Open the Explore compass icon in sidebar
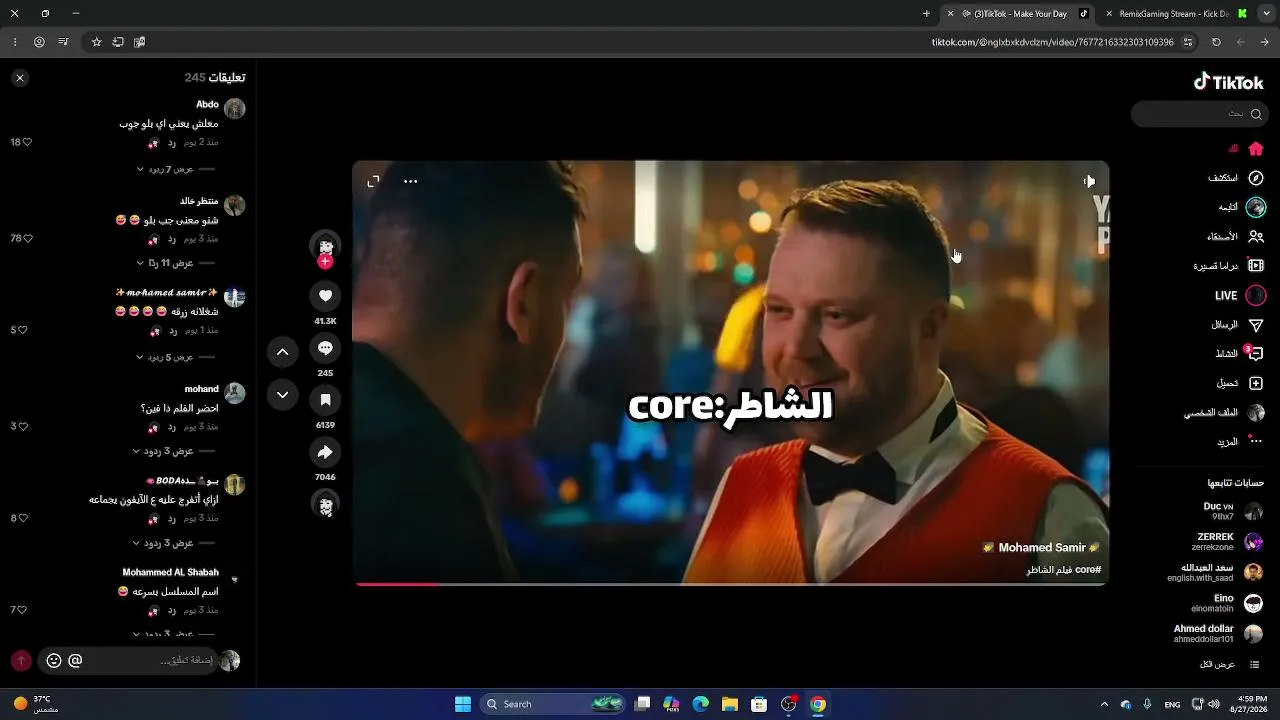The width and height of the screenshot is (1280, 720). click(1256, 178)
